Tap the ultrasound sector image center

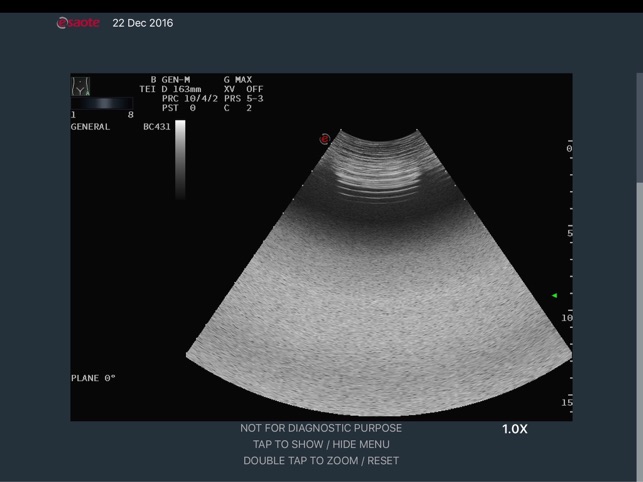(379, 271)
